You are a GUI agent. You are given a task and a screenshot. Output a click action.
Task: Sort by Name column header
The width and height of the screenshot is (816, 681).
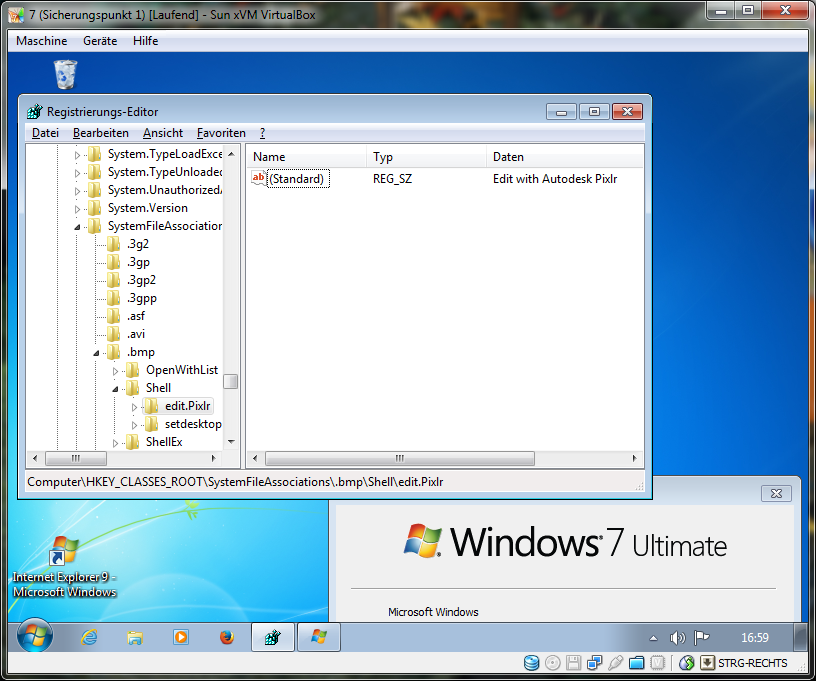[306, 157]
